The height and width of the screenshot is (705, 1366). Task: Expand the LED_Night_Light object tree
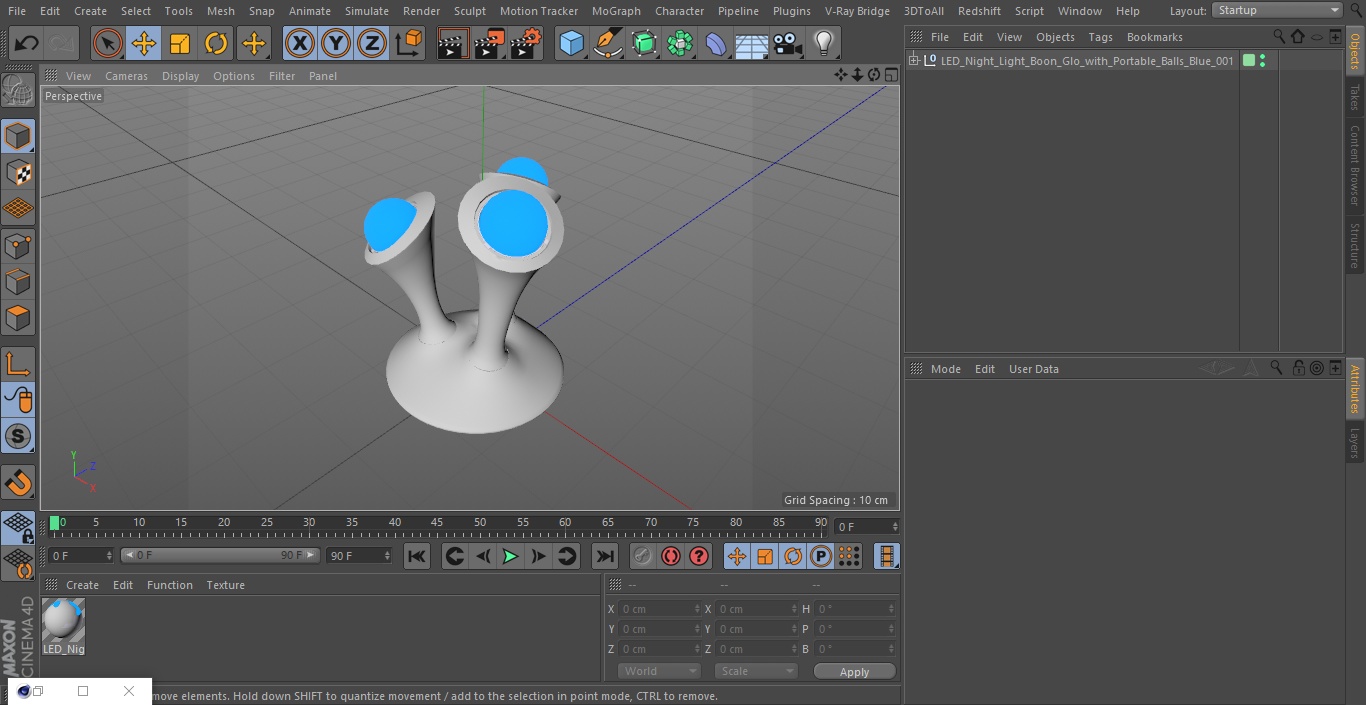(x=914, y=61)
